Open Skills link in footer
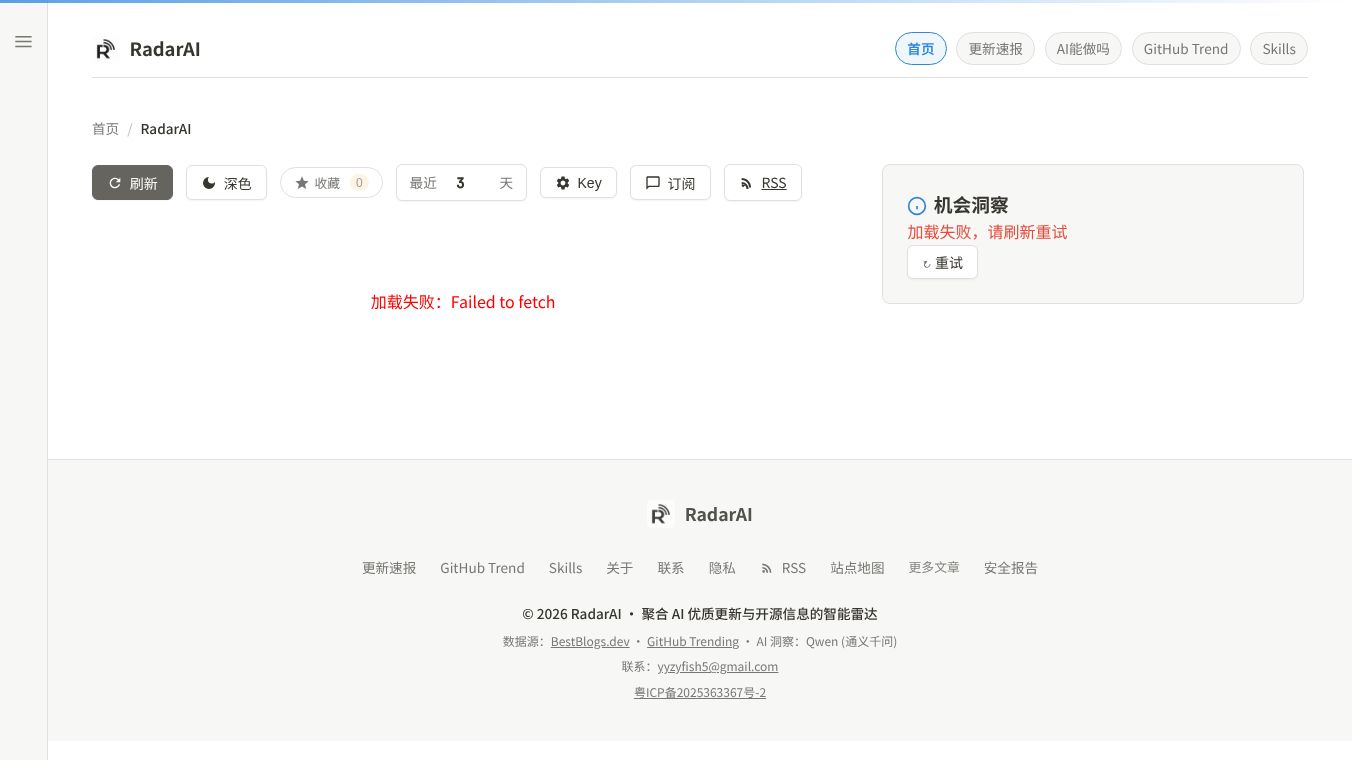Image resolution: width=1352 pixels, height=760 pixels. [565, 568]
